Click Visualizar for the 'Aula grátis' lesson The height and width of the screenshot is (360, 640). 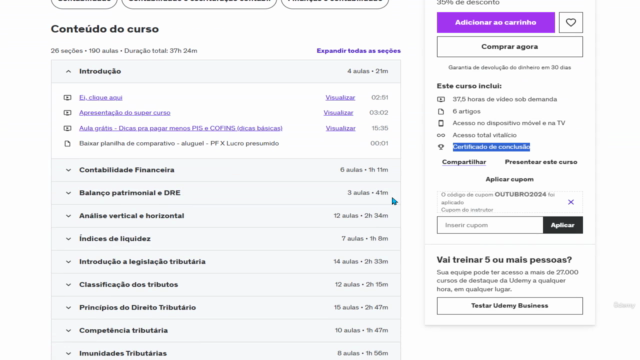click(x=340, y=128)
